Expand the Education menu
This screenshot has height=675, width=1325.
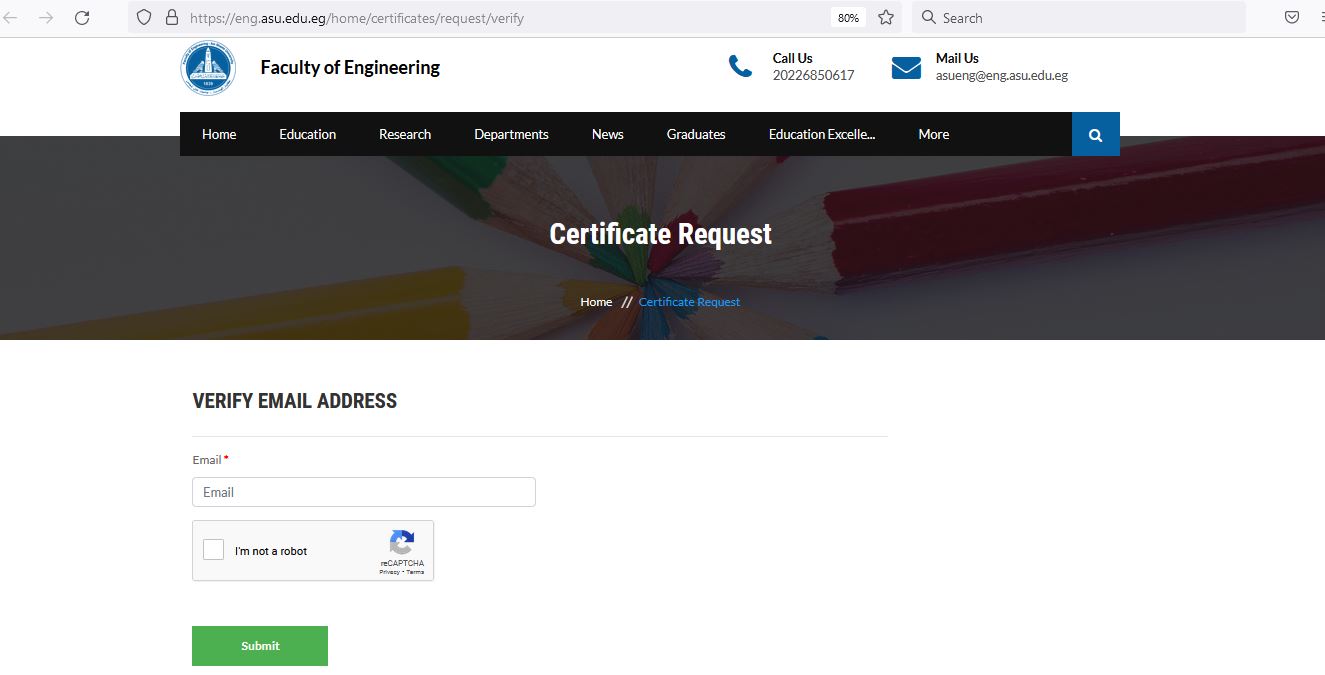[x=307, y=135]
